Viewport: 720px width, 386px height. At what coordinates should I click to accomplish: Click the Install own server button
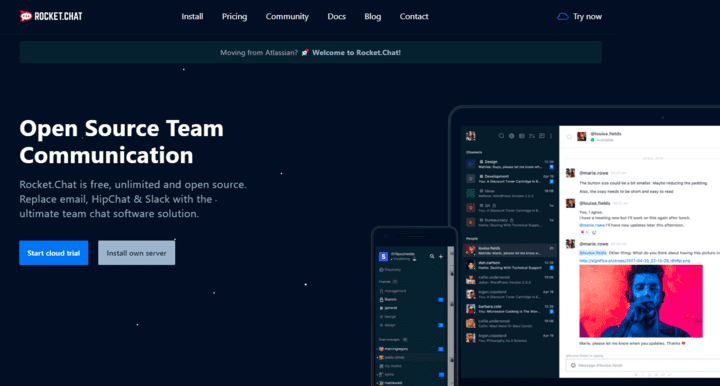pyautogui.click(x=136, y=253)
